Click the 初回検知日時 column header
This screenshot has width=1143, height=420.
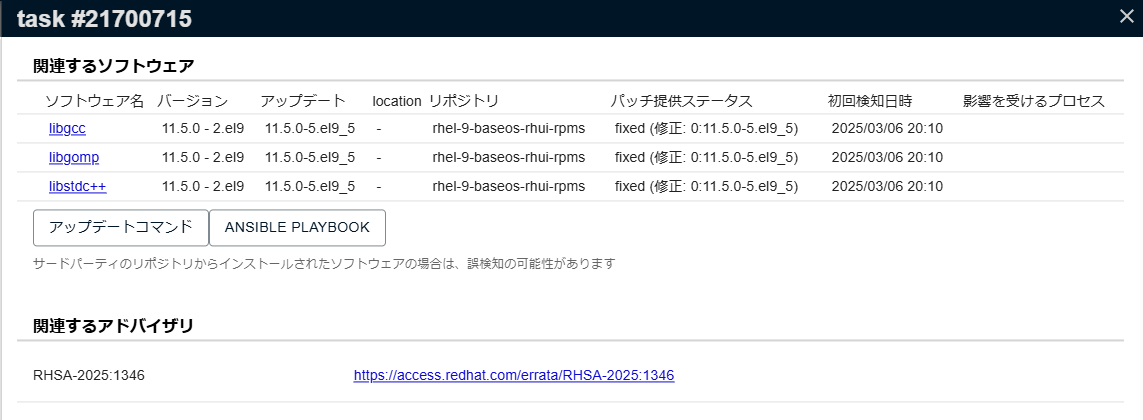[870, 101]
